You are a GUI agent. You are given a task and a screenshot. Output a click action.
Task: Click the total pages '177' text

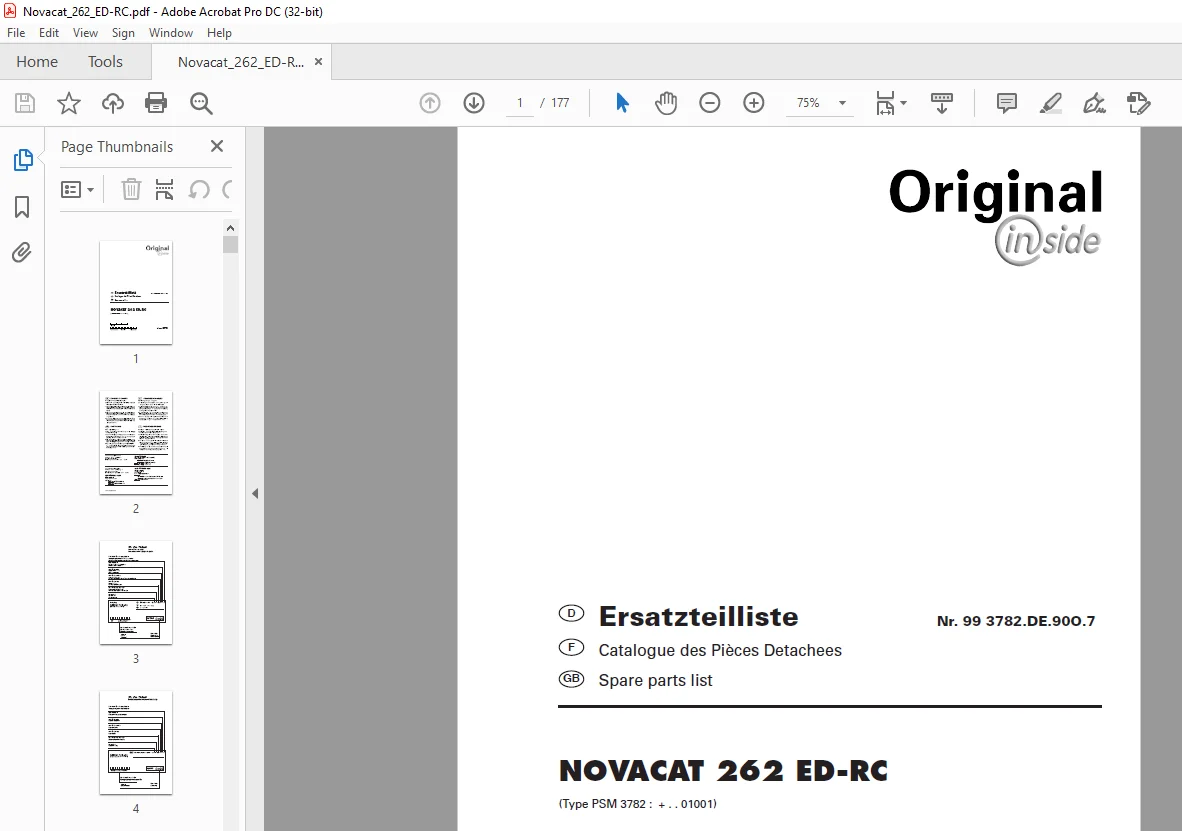[x=560, y=103]
